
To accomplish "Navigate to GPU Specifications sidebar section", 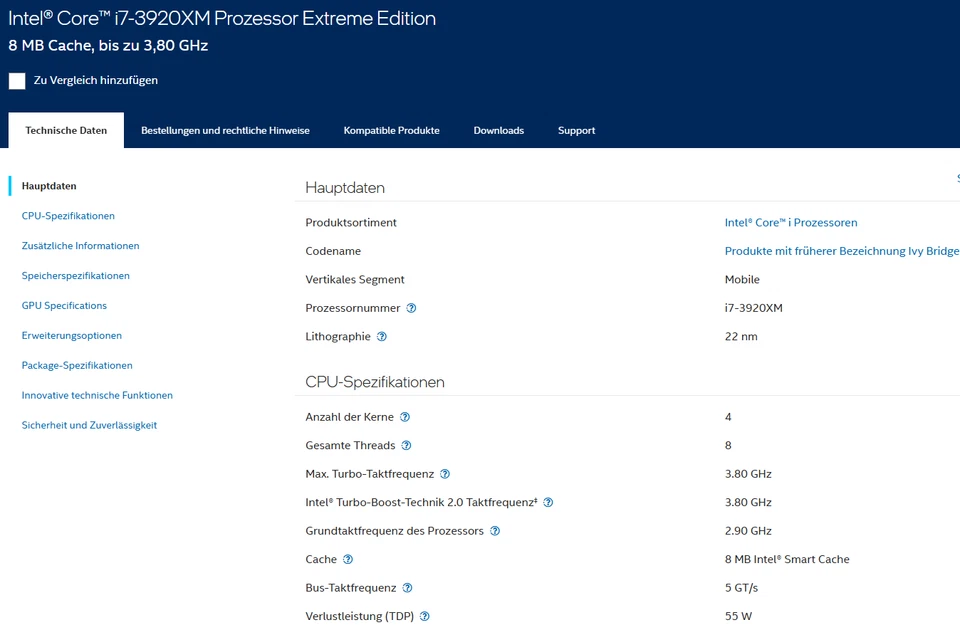I will click(x=64, y=306).
